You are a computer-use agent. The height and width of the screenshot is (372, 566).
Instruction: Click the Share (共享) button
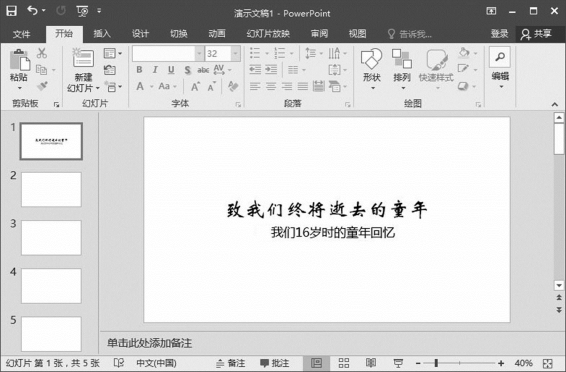click(x=536, y=34)
